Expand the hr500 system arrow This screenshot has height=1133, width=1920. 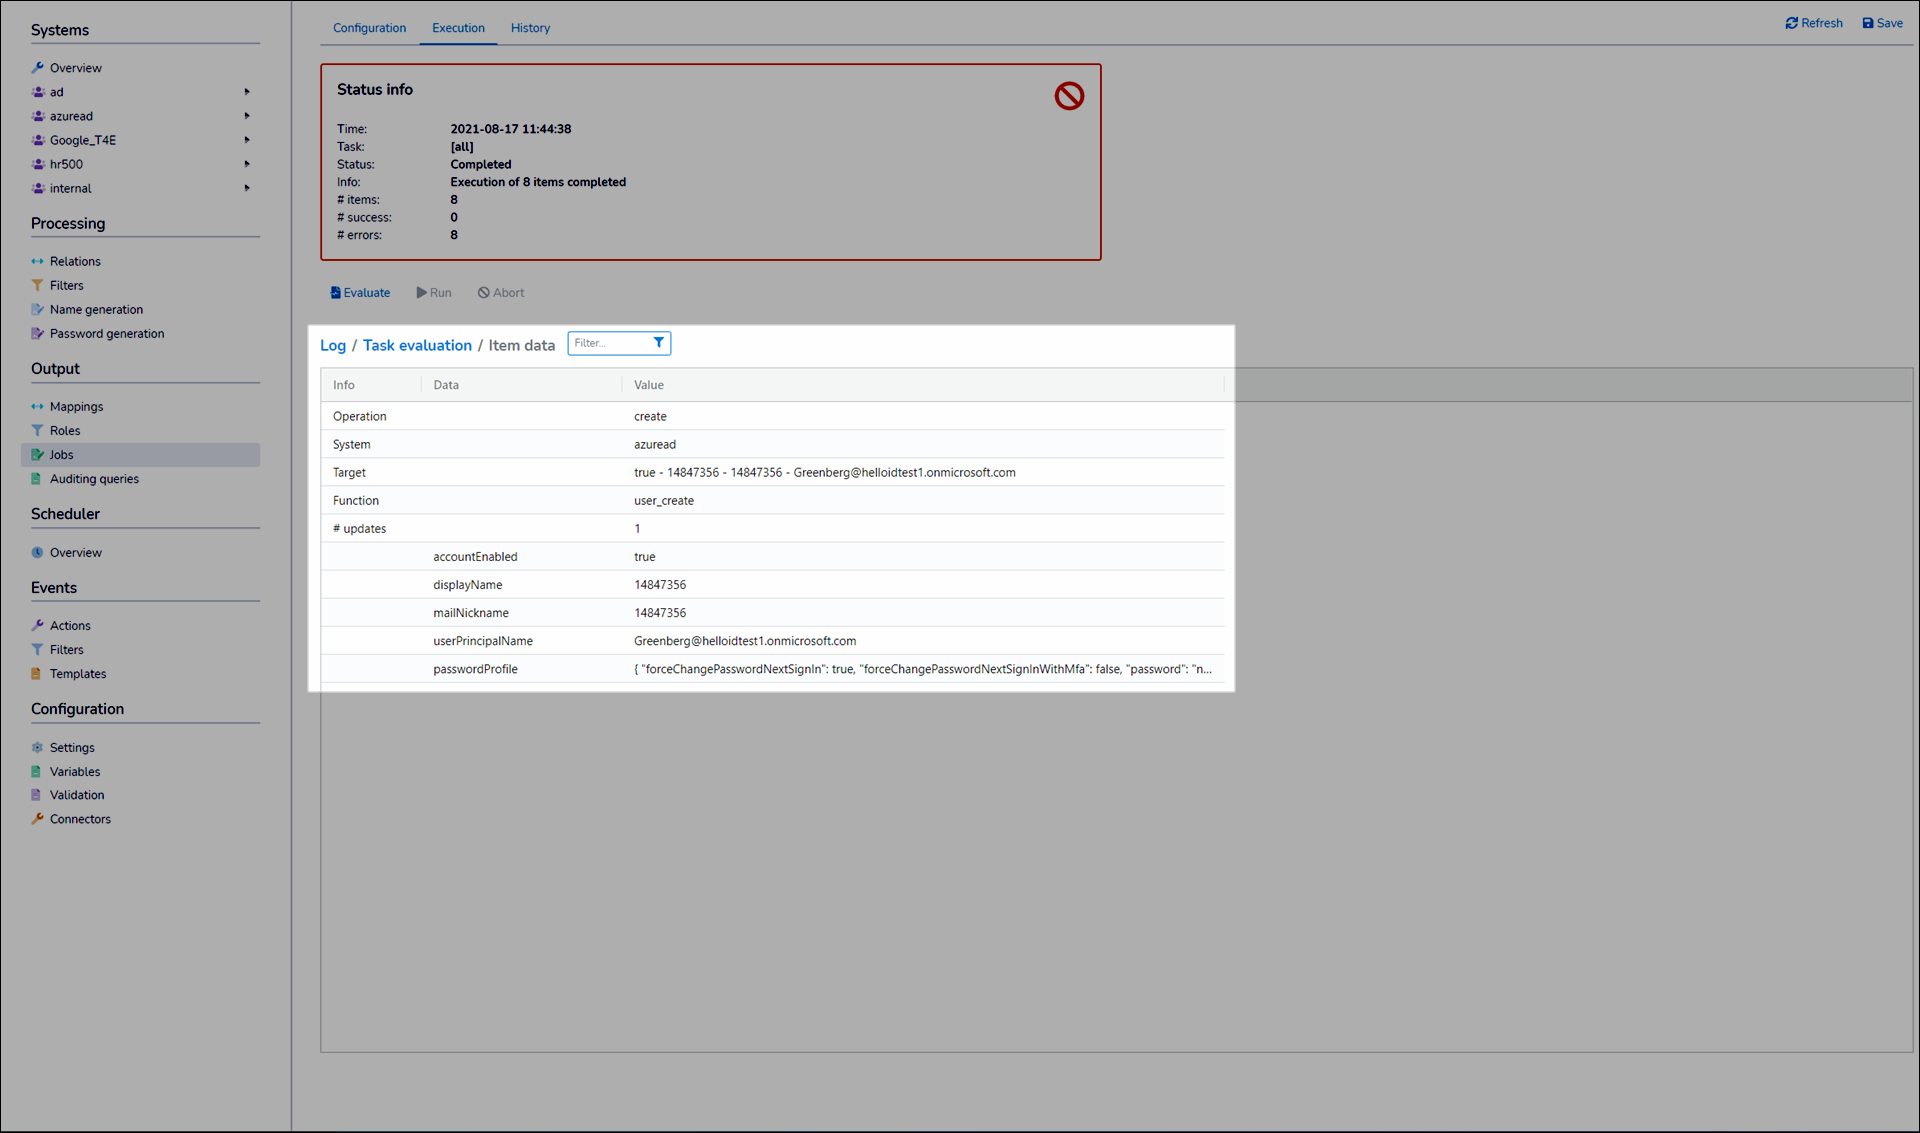pos(247,164)
